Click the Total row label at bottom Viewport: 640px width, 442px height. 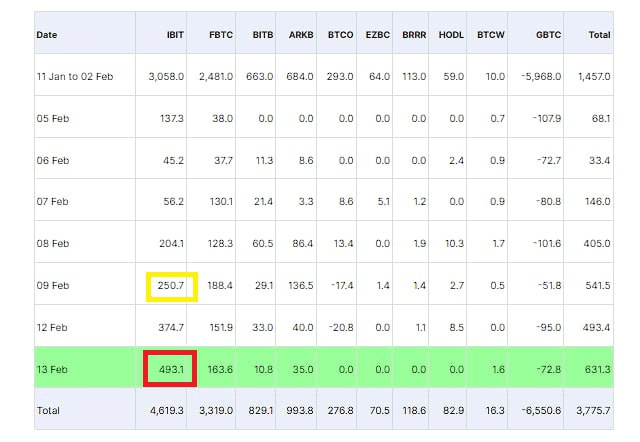(x=48, y=410)
